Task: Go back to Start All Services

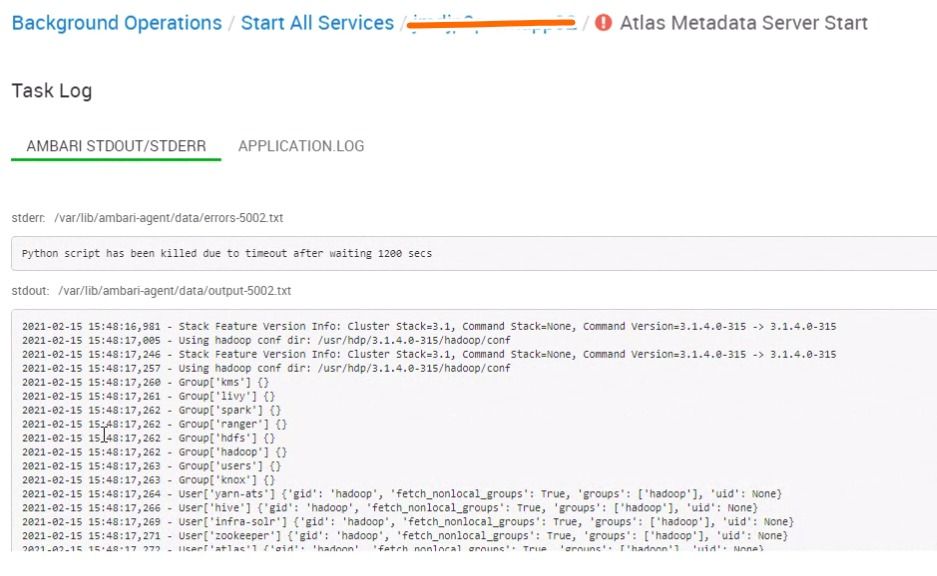Action: click(317, 23)
